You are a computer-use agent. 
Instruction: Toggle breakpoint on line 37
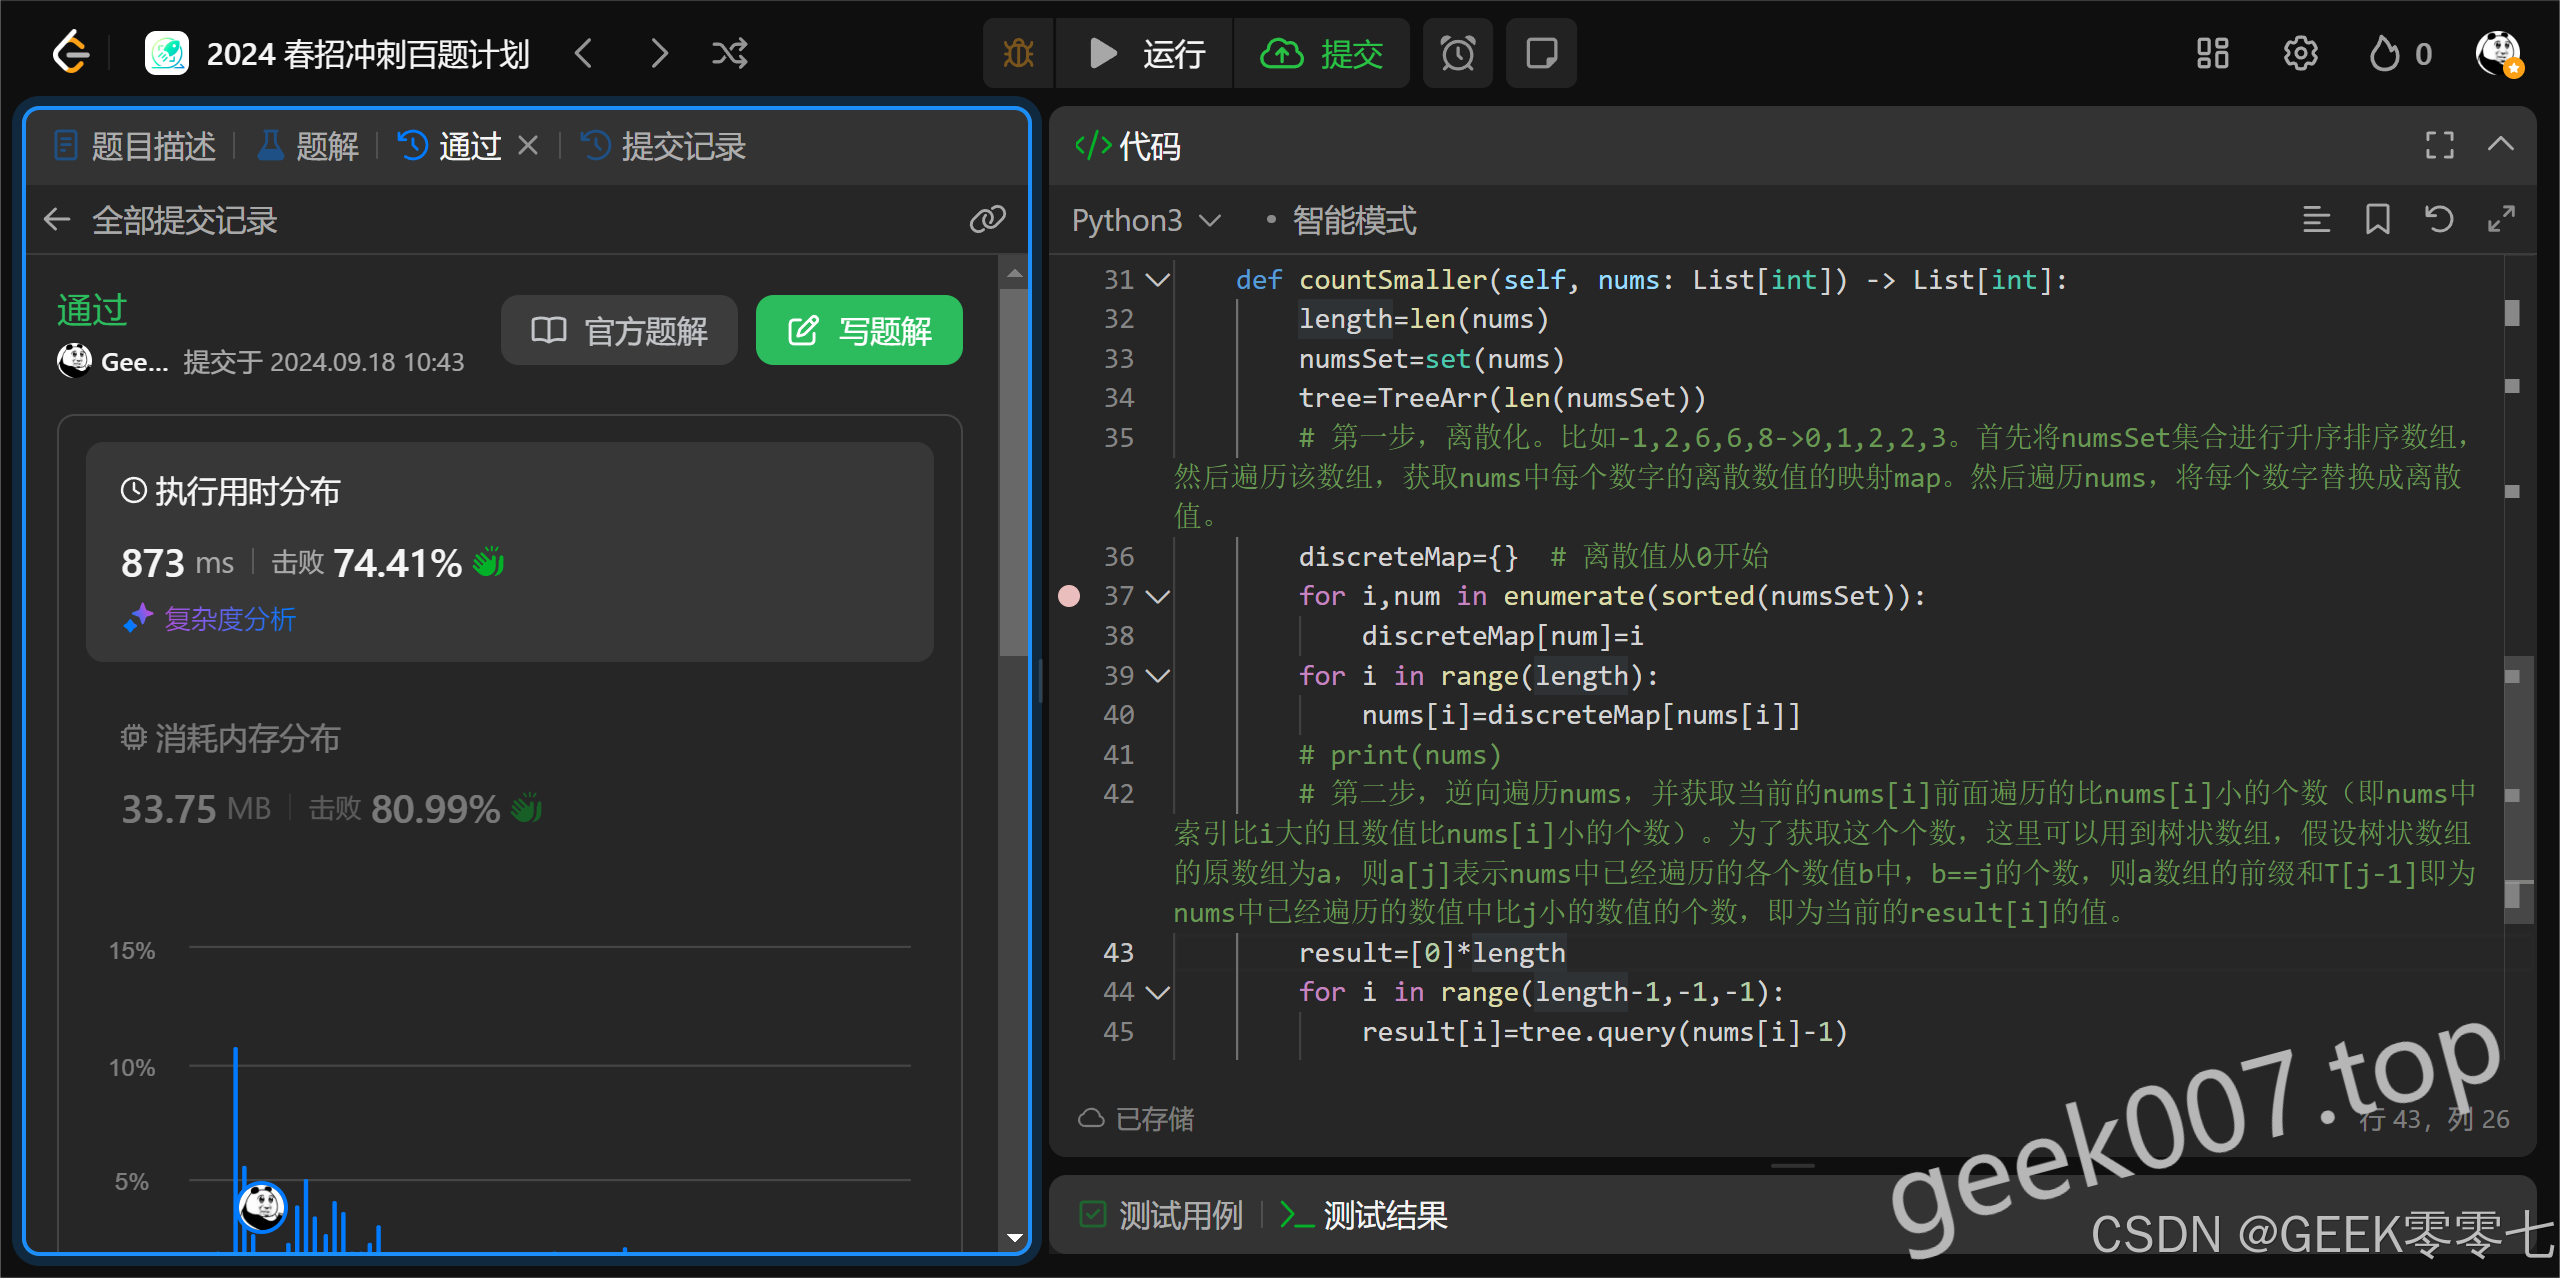[x=1069, y=596]
